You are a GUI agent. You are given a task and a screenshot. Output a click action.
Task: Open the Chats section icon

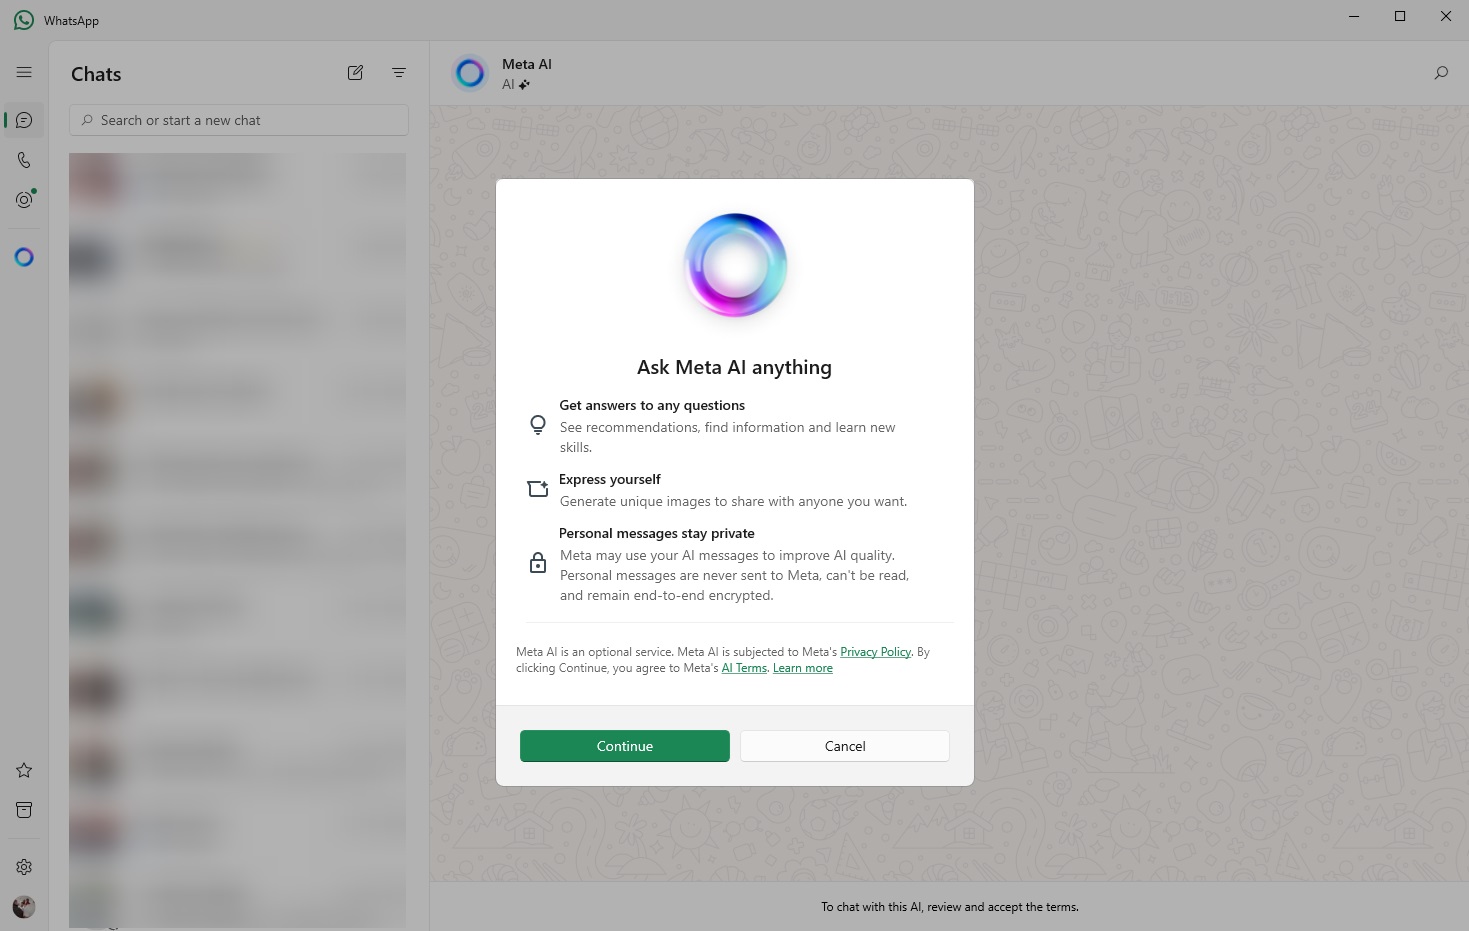coord(24,120)
